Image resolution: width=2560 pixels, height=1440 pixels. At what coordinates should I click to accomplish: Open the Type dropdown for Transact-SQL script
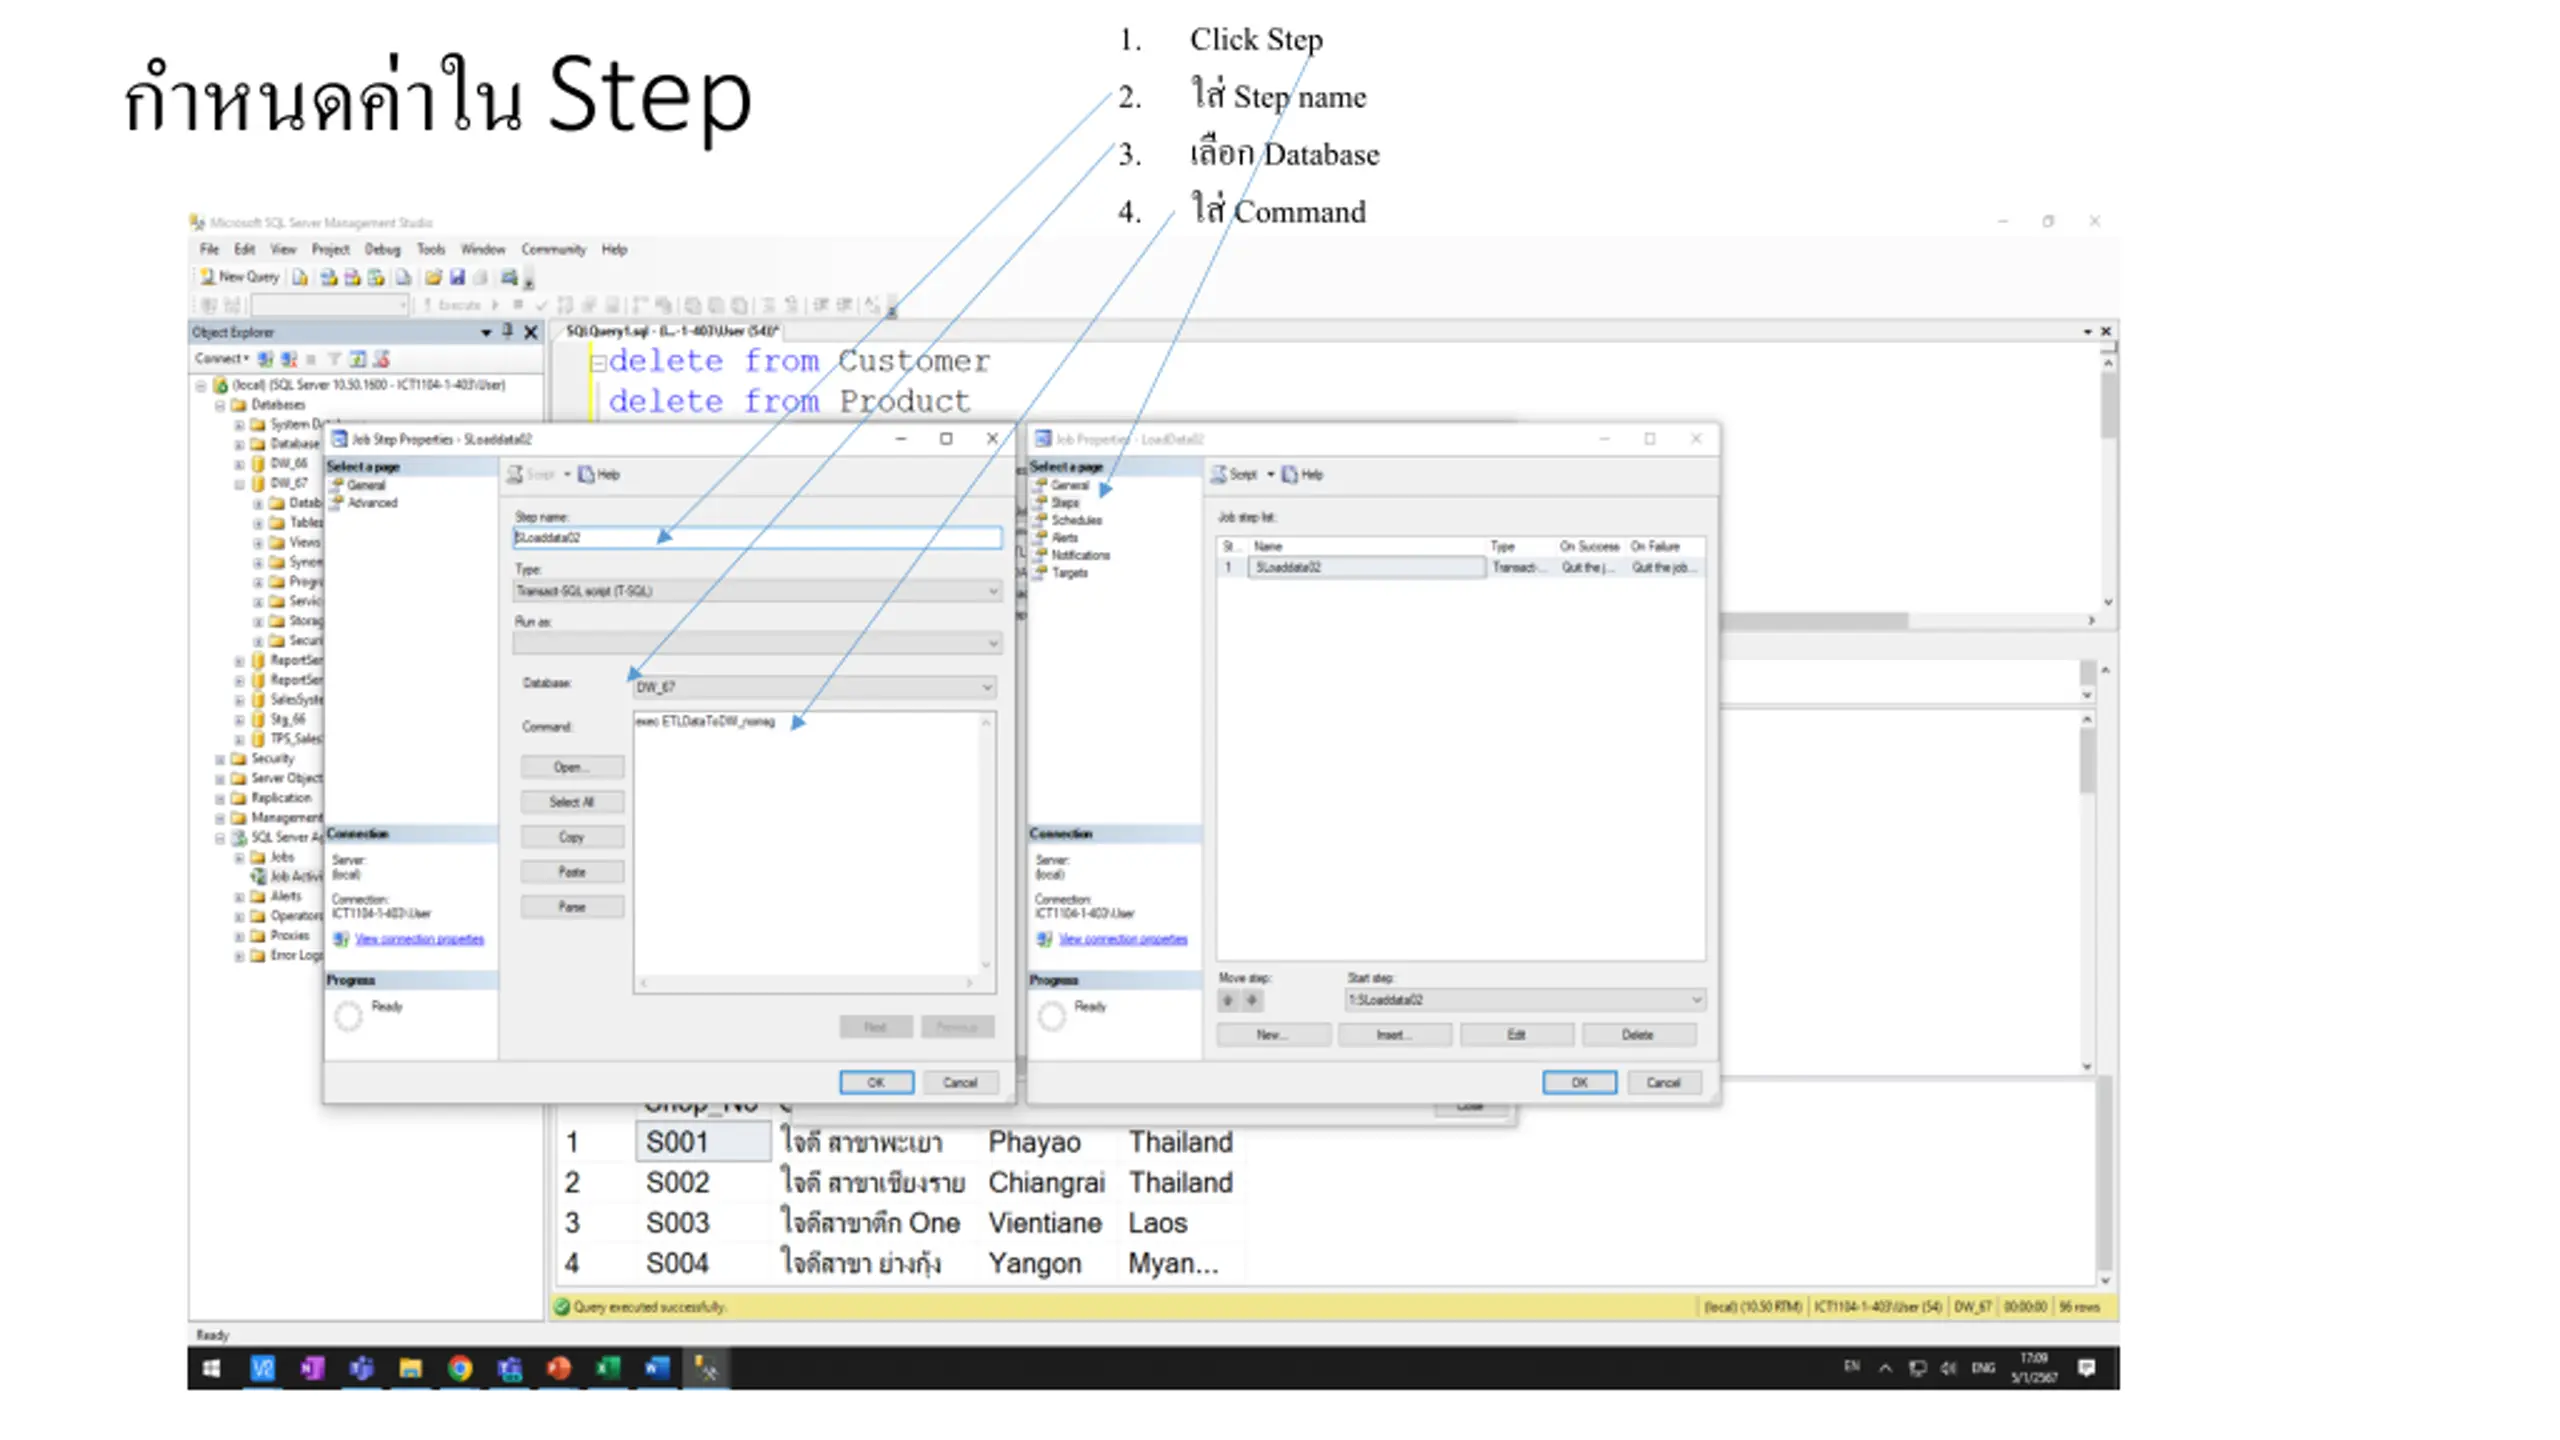pos(757,591)
